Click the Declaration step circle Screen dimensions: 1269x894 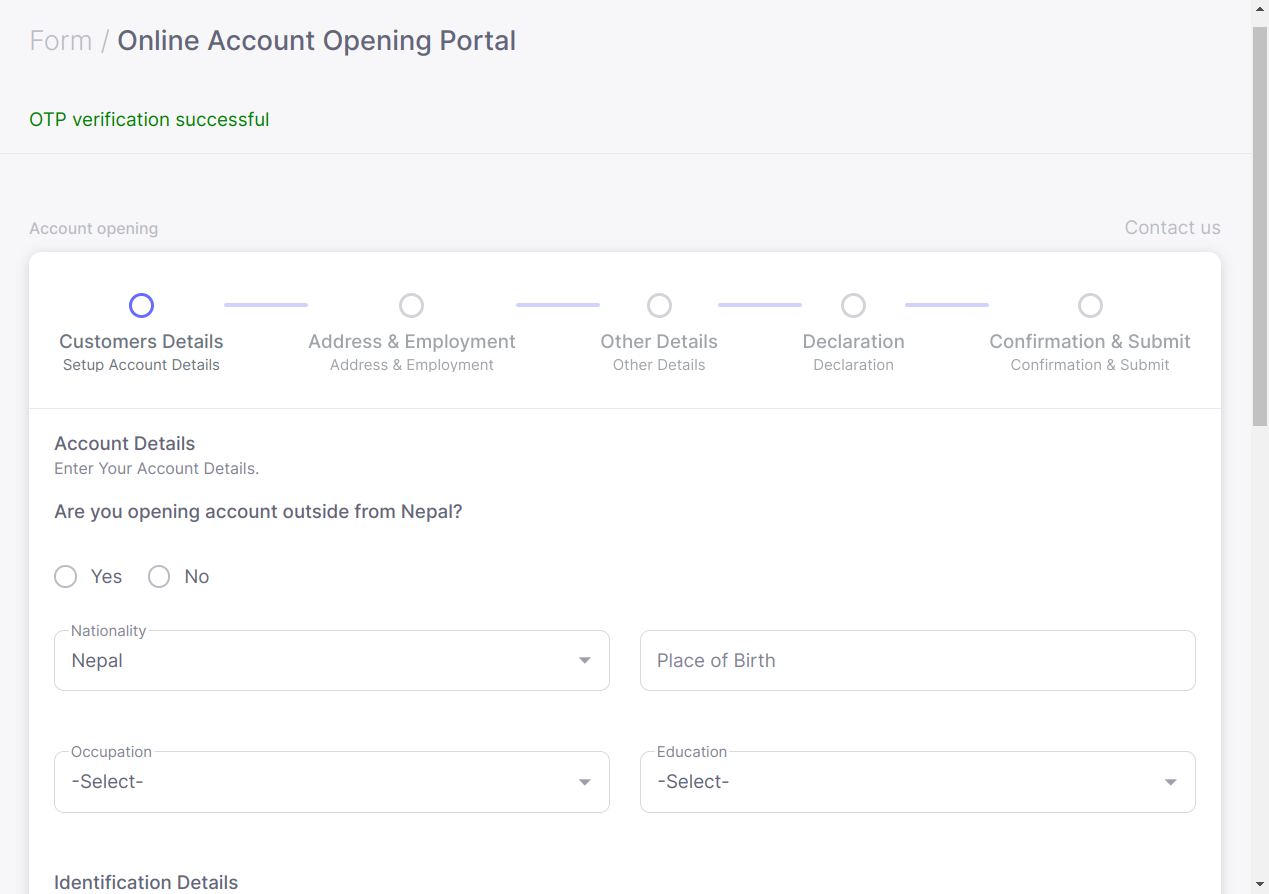(x=853, y=305)
